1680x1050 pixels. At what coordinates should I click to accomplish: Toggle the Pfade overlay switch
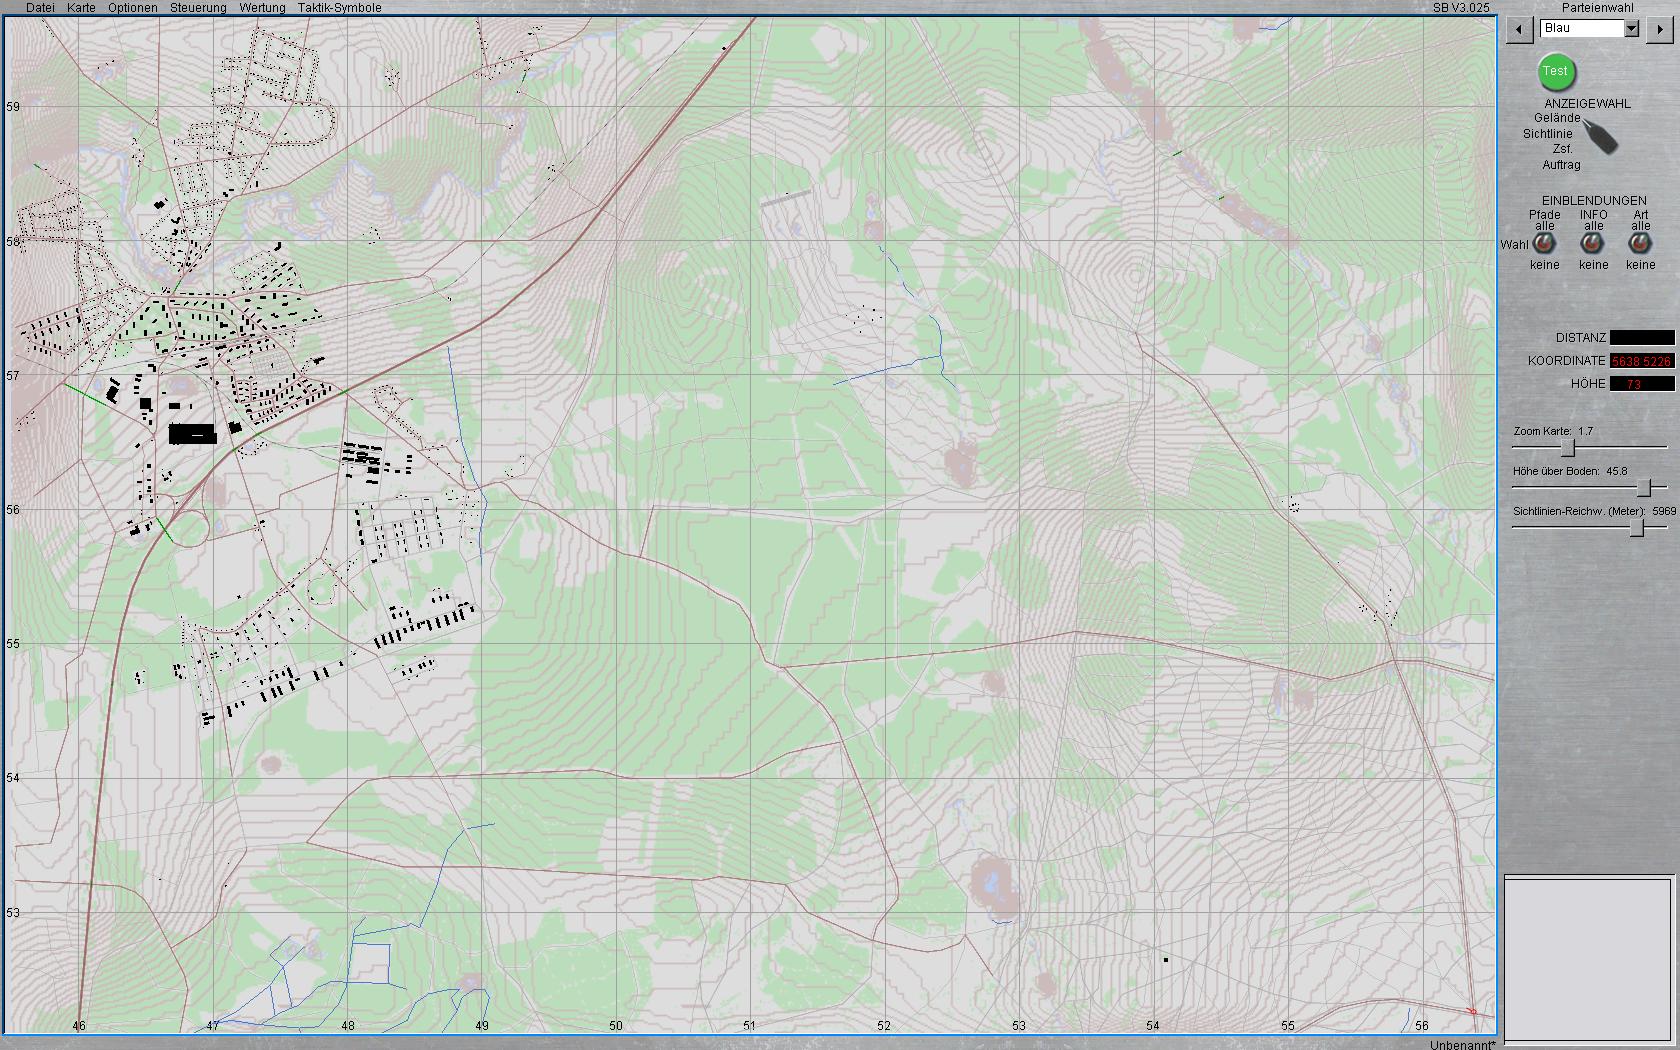1544,244
